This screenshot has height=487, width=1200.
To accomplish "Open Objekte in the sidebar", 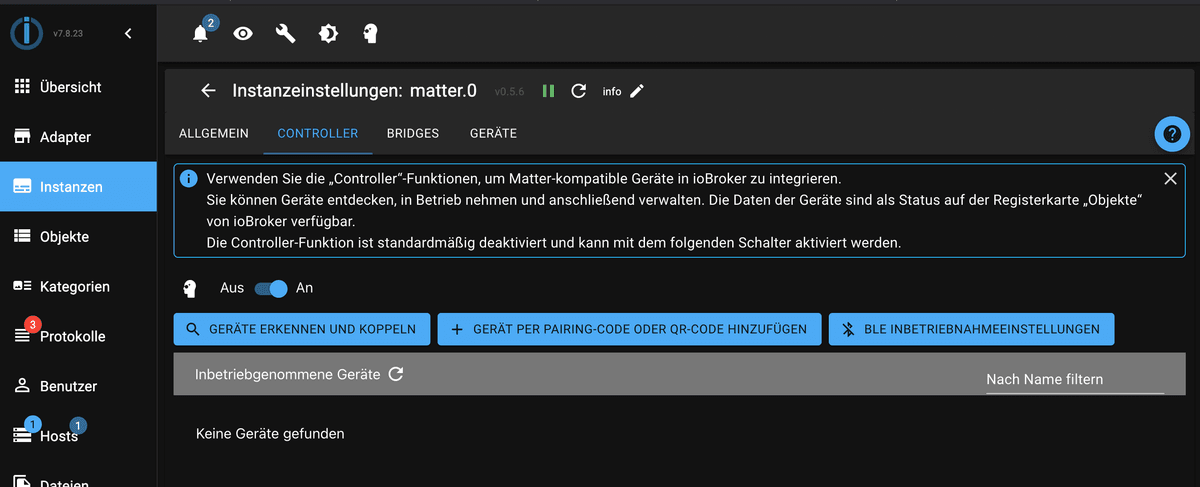I will (x=78, y=237).
